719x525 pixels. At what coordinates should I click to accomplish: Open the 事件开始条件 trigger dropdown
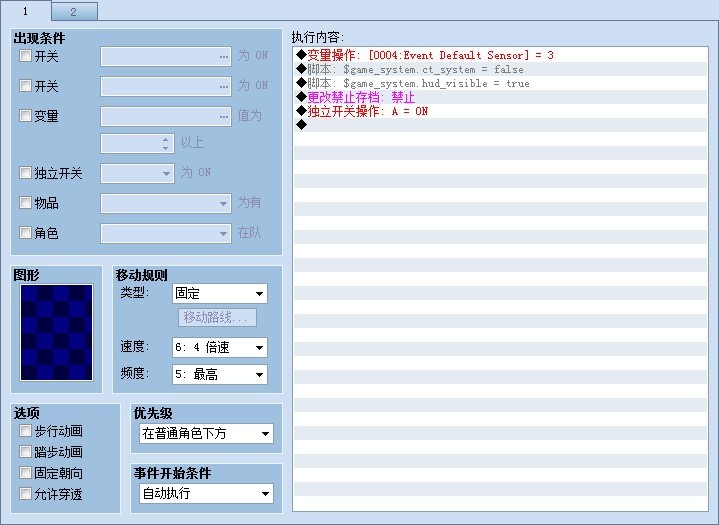tap(206, 493)
